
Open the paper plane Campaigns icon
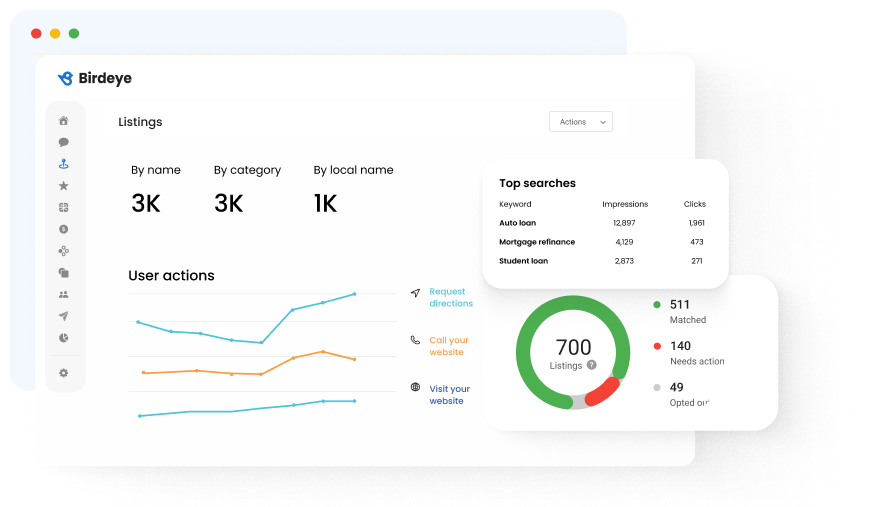63,316
